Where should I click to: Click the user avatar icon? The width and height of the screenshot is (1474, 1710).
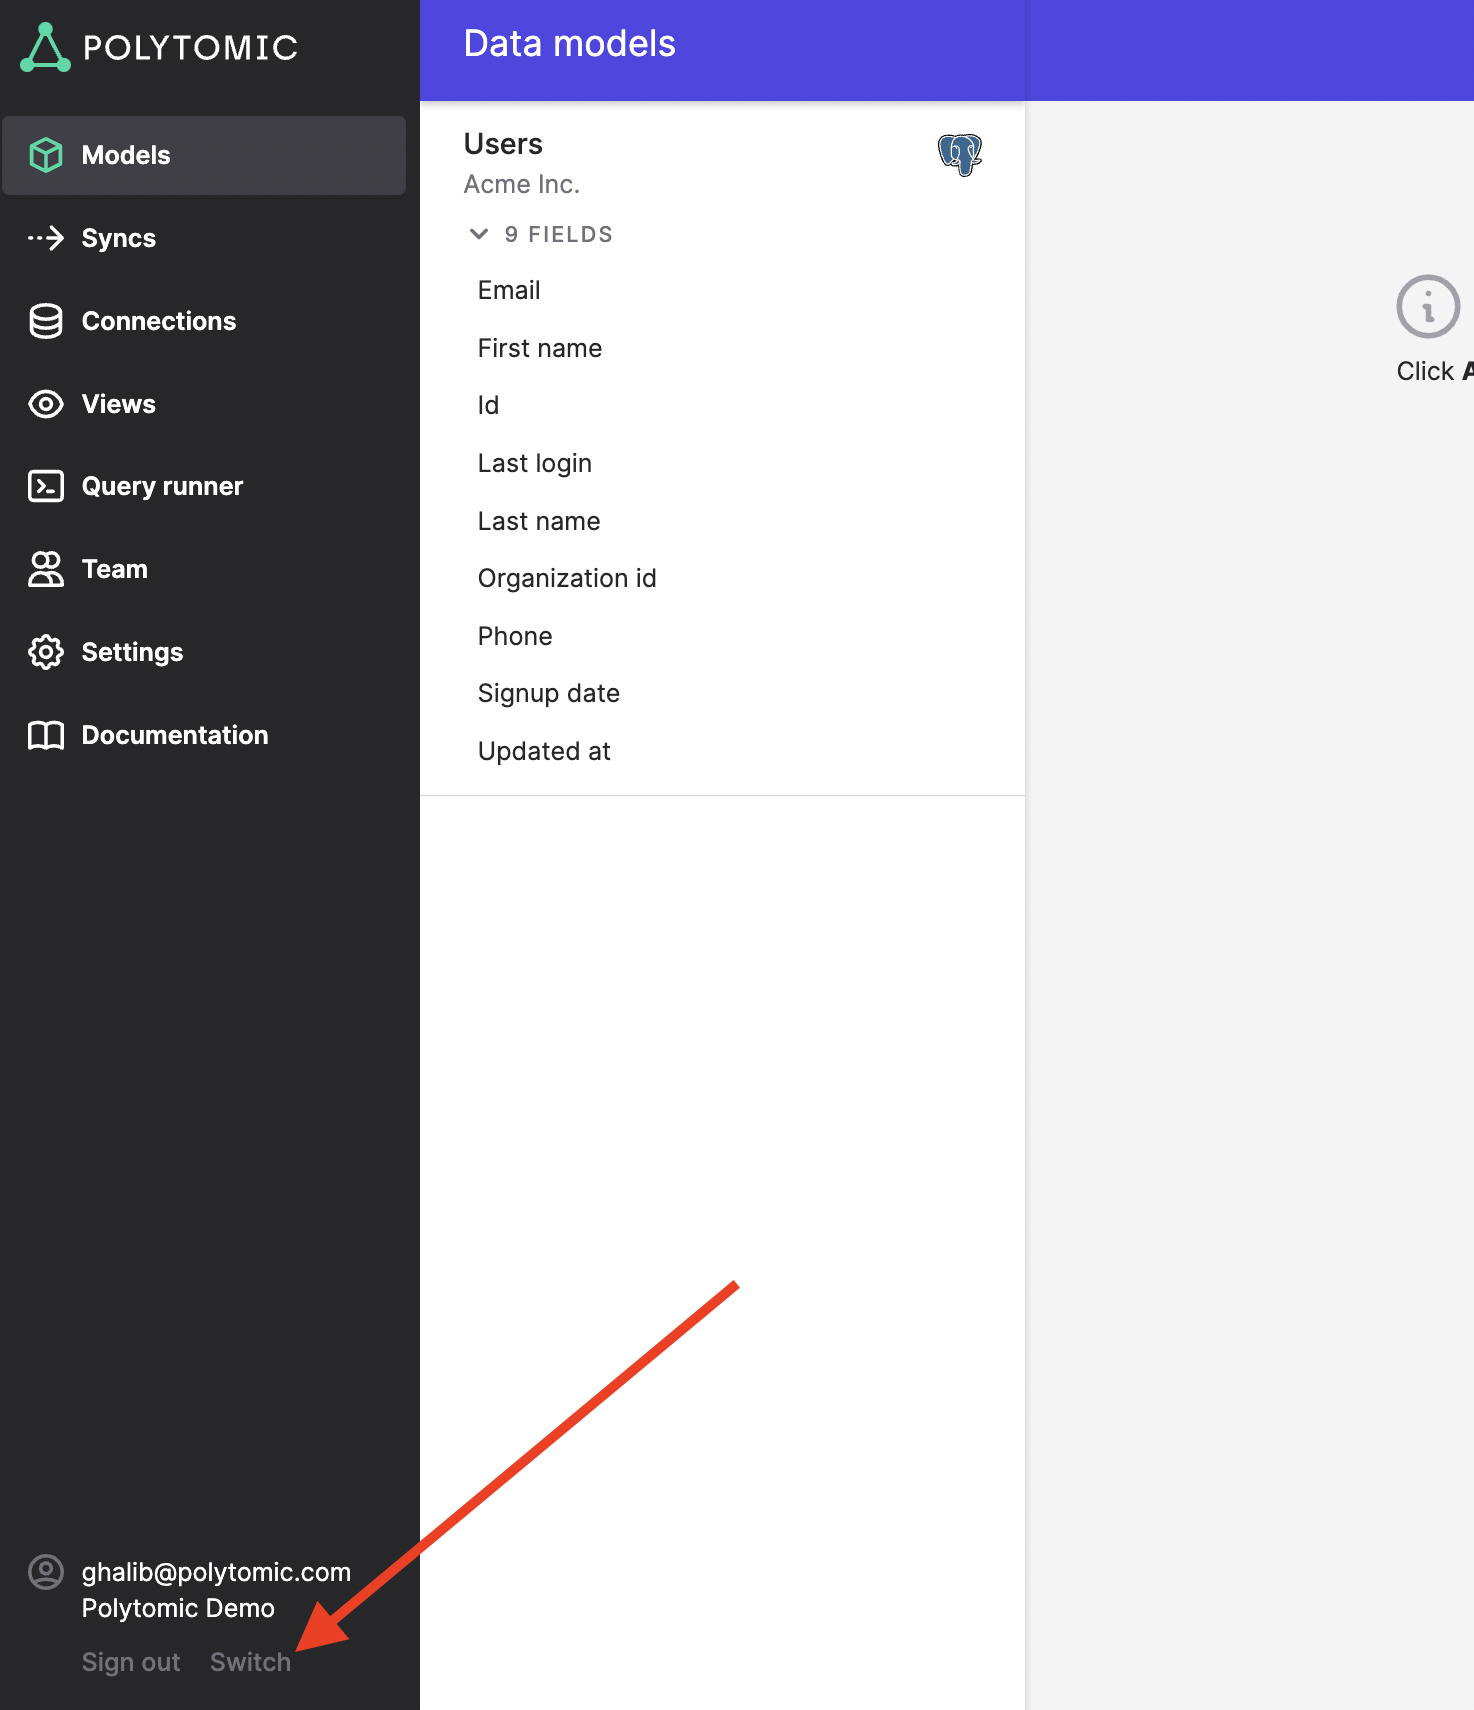click(x=46, y=1572)
